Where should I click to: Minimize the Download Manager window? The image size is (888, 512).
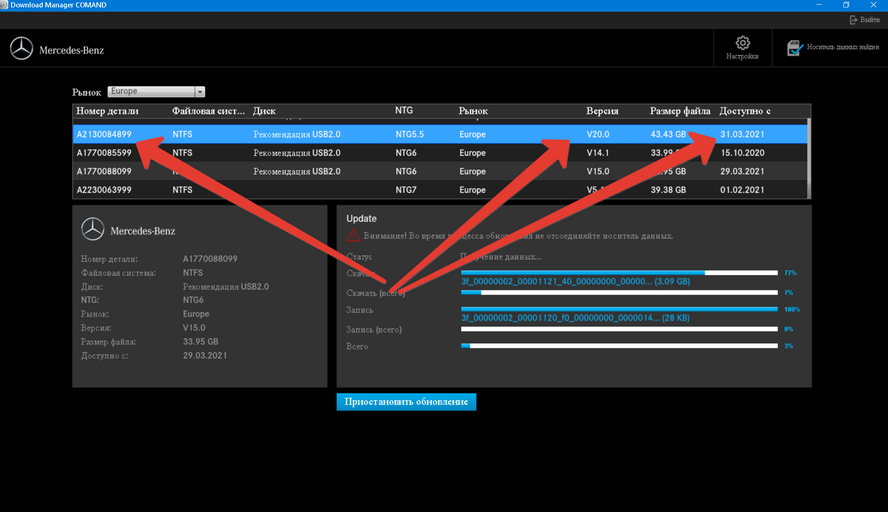[819, 5]
